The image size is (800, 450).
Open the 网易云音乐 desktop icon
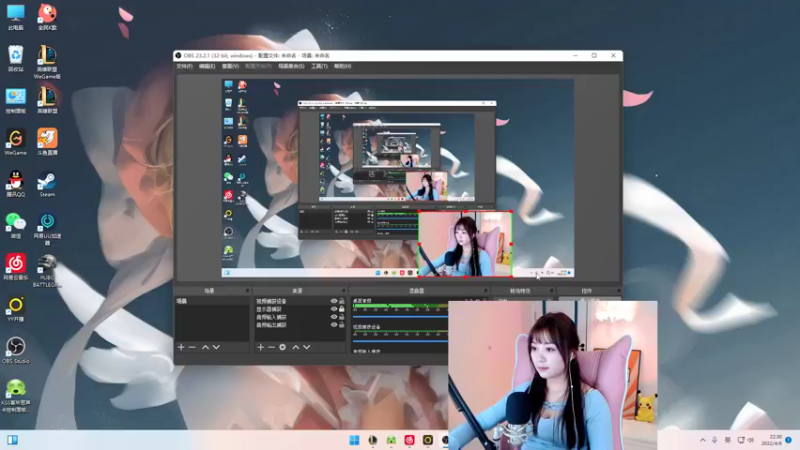pos(15,267)
